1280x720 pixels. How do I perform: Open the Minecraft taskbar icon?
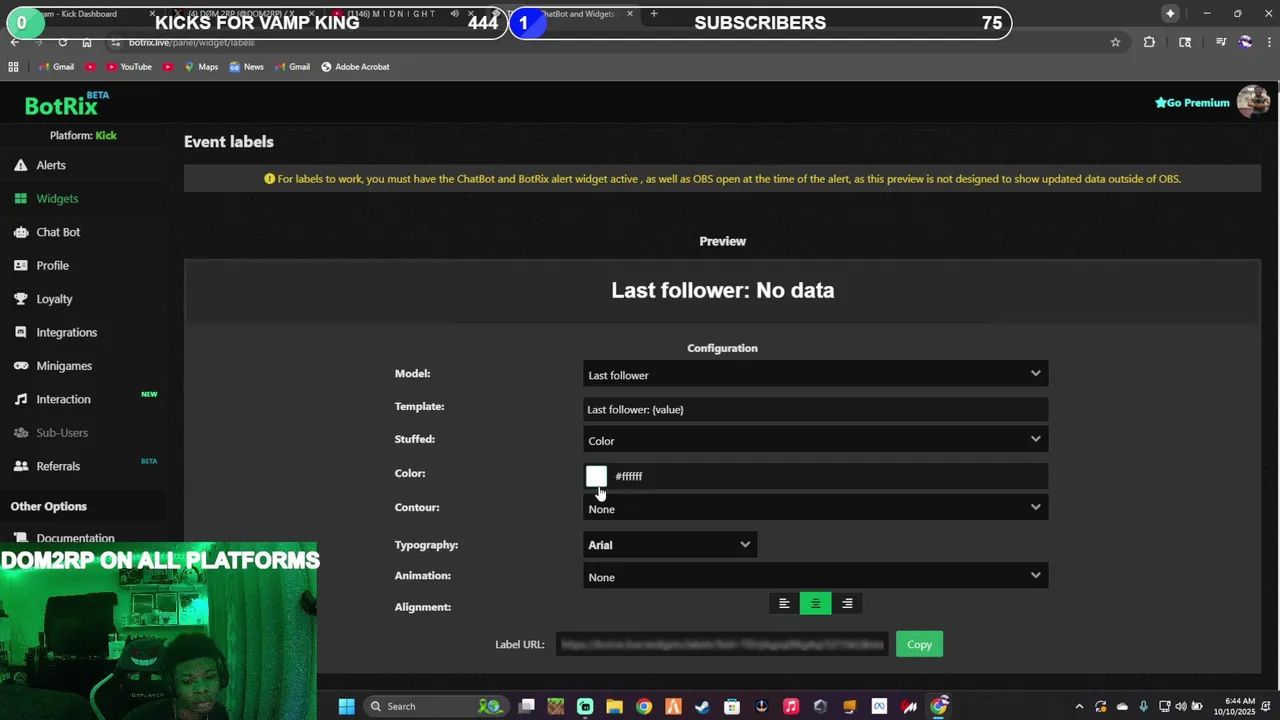tap(556, 706)
